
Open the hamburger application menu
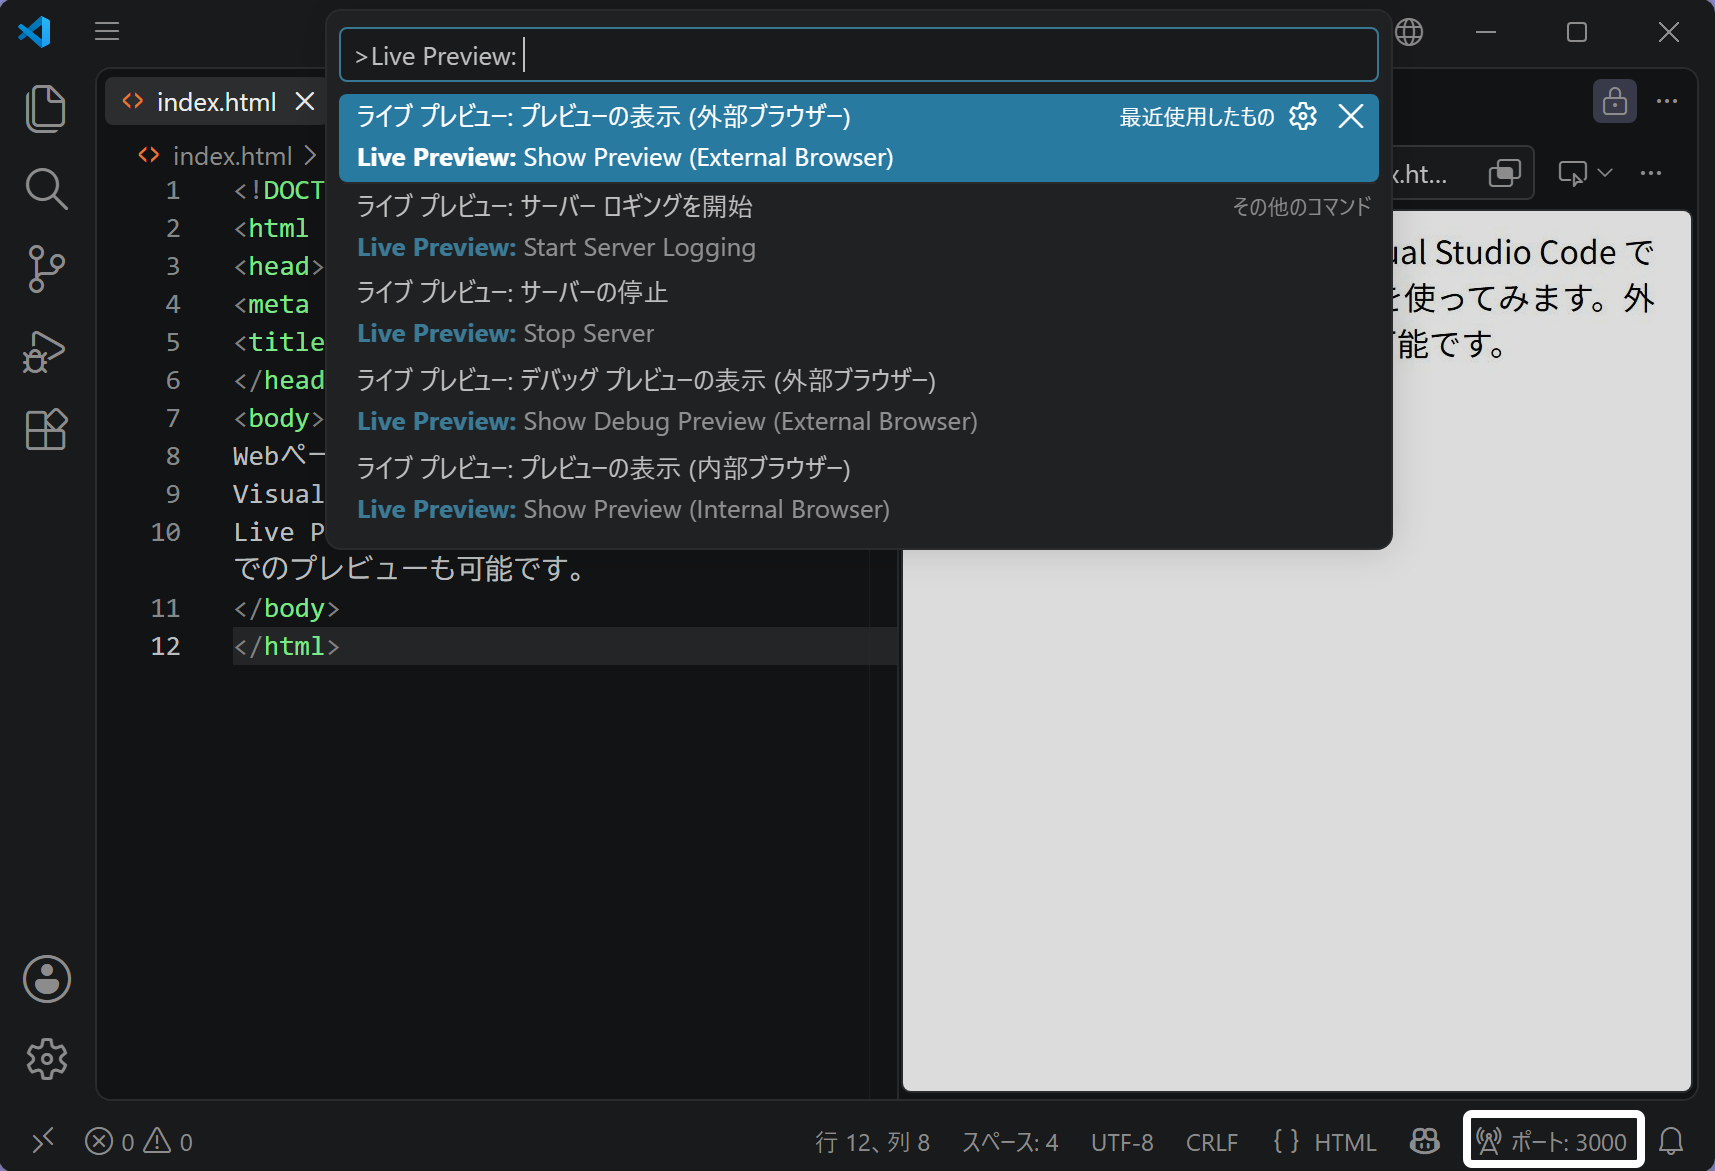[107, 31]
